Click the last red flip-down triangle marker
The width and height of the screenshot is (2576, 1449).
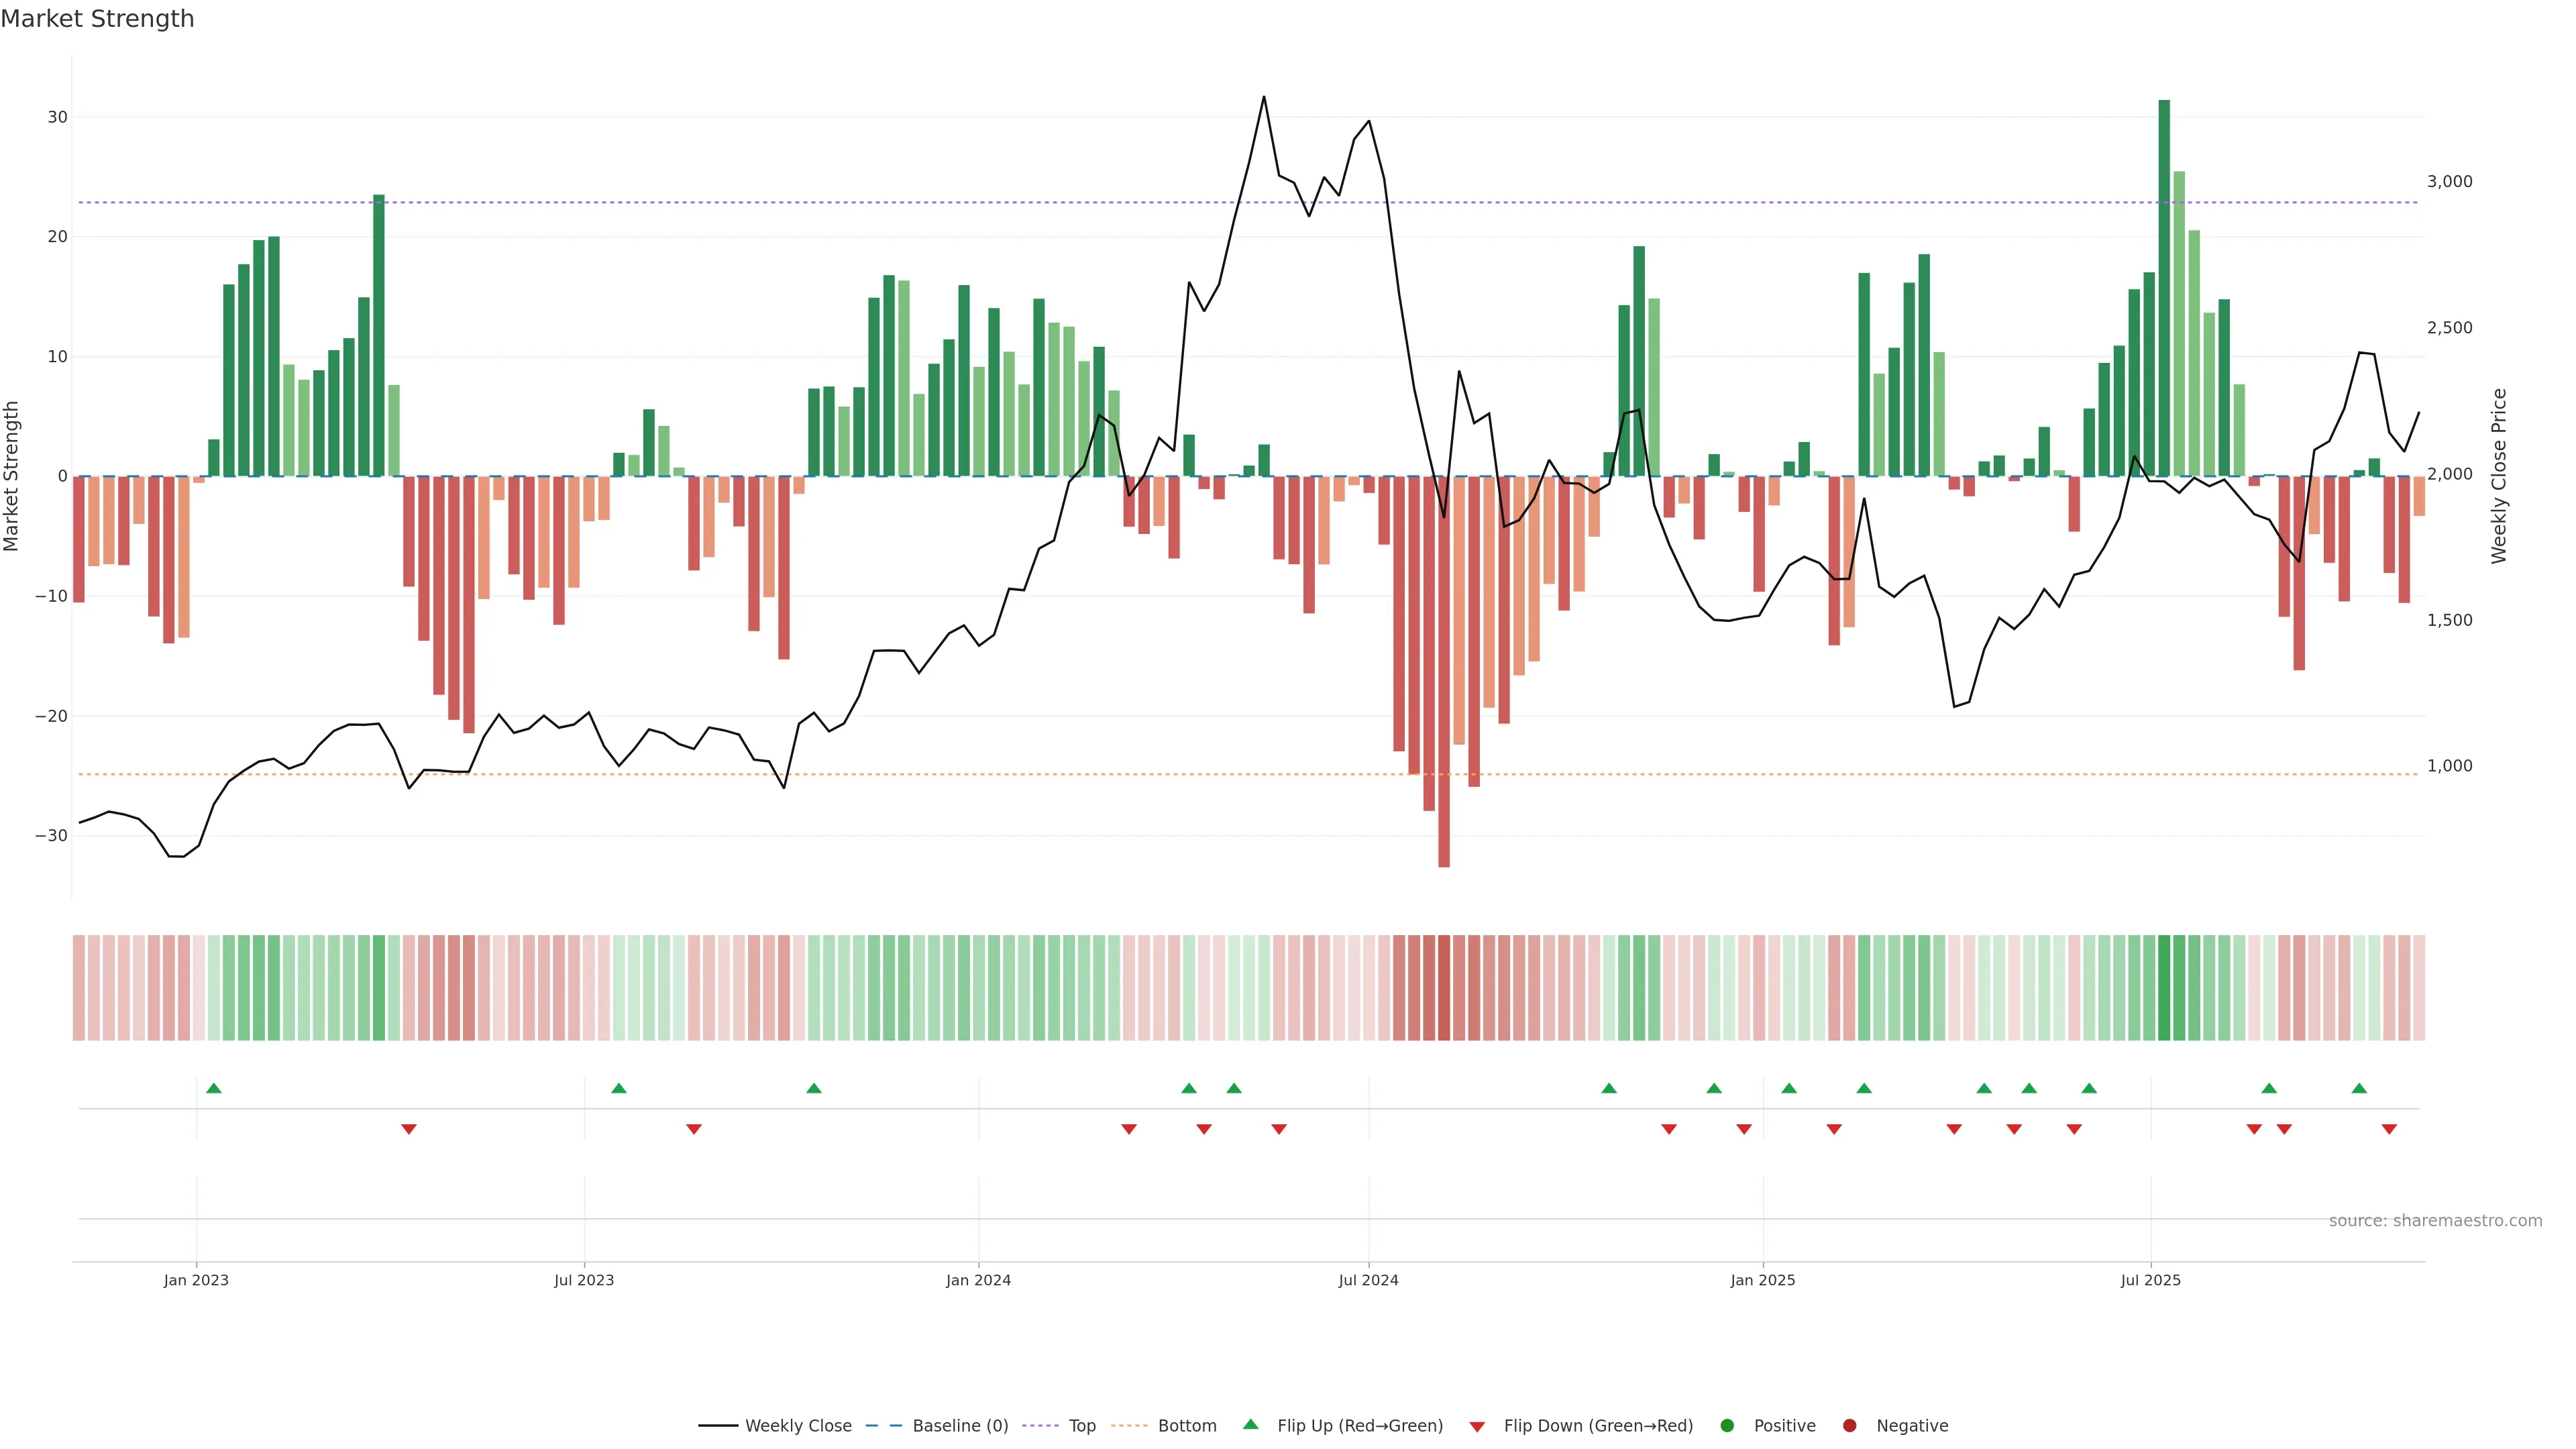tap(2389, 1129)
